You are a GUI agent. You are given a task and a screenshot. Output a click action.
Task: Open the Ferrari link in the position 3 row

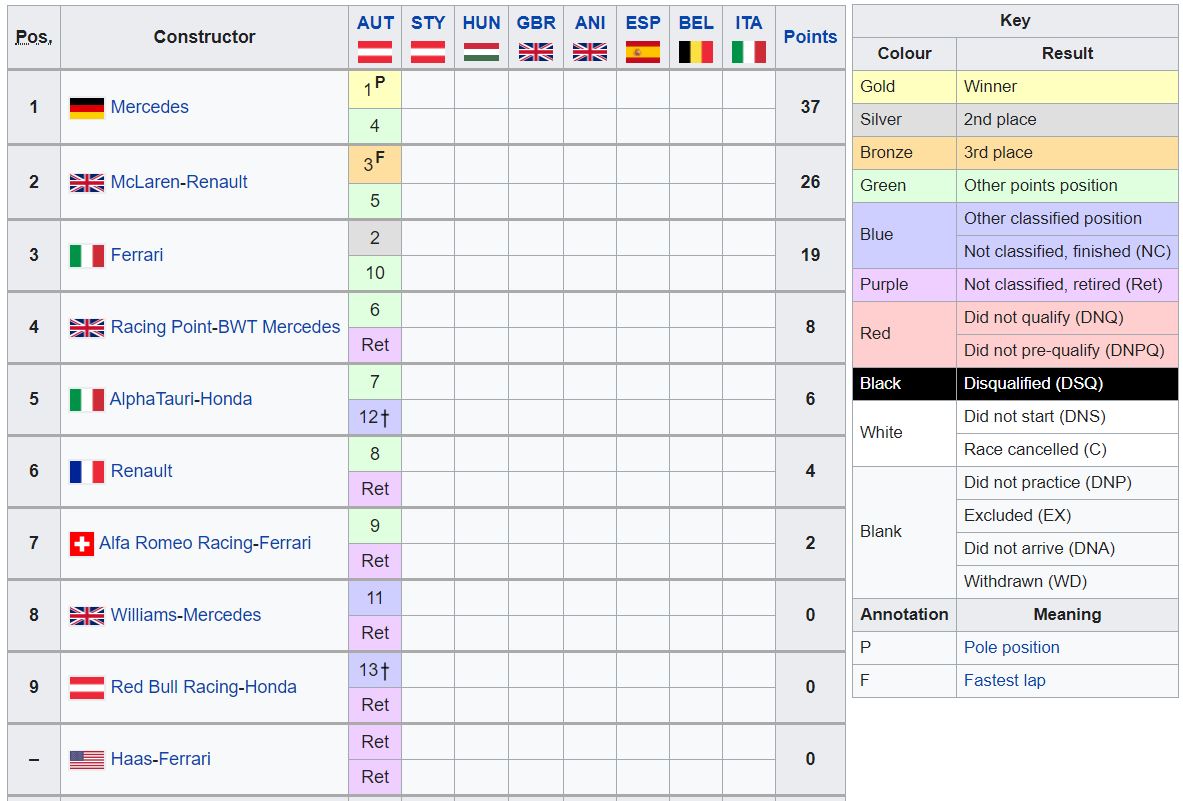pyautogui.click(x=137, y=255)
